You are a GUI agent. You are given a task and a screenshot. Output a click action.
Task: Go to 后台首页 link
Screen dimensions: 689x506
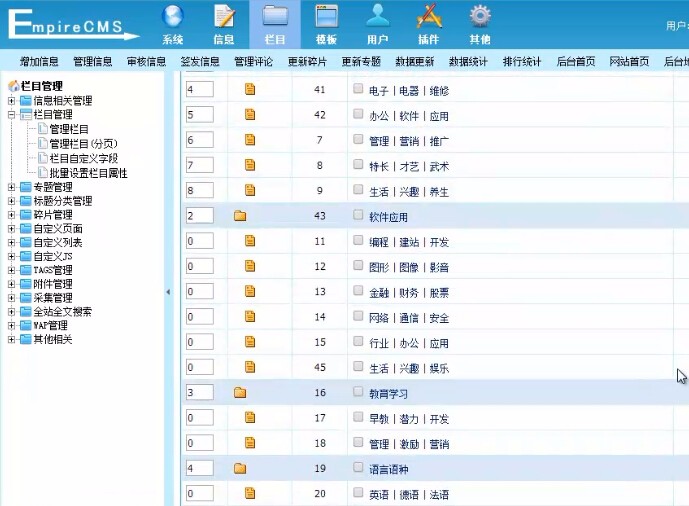coord(576,61)
